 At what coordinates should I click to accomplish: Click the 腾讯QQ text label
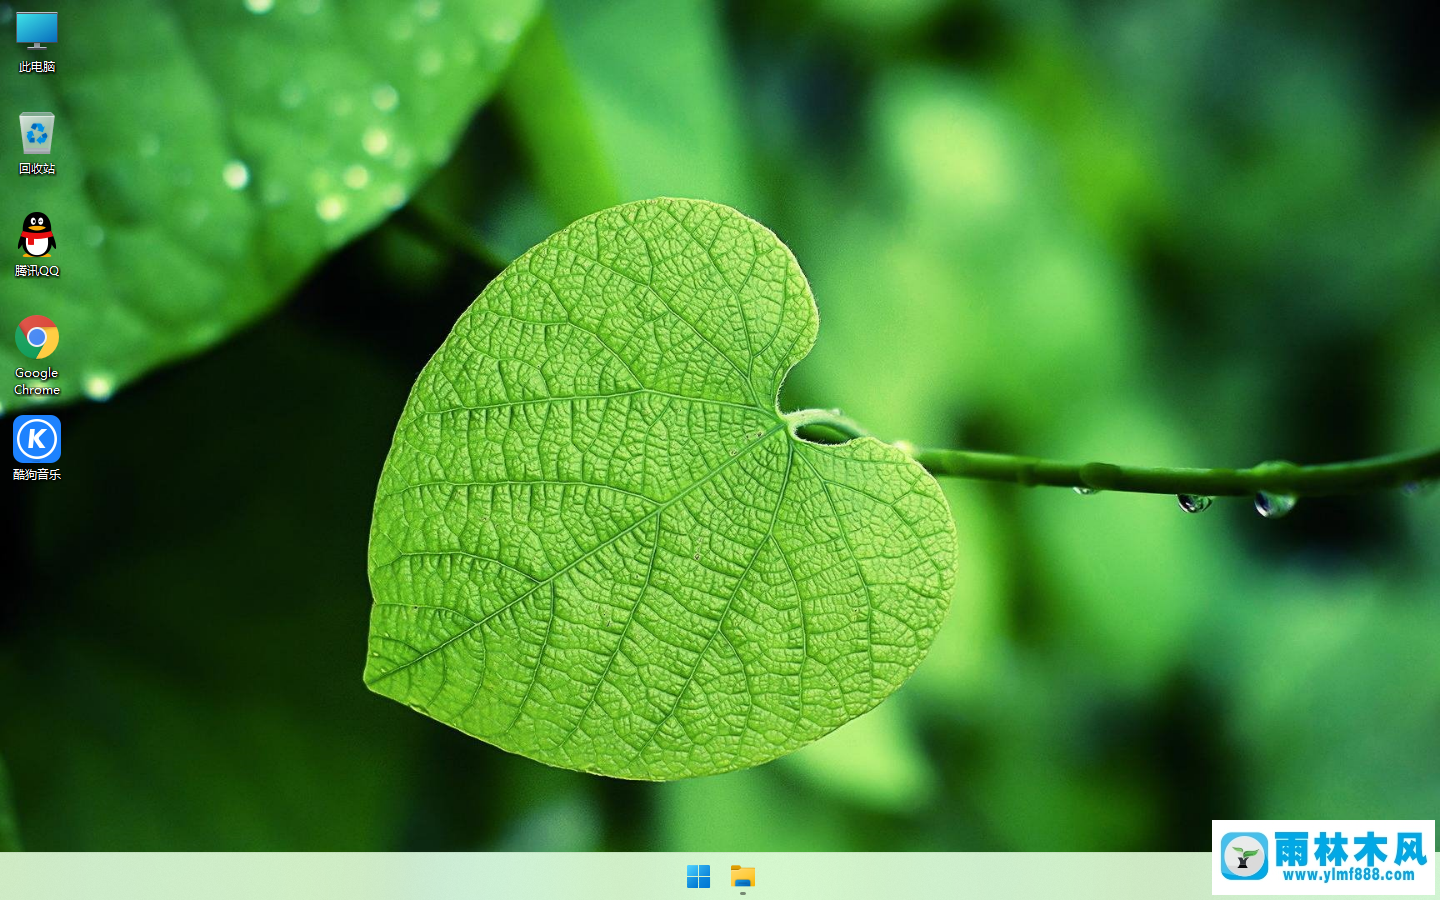coord(37,271)
